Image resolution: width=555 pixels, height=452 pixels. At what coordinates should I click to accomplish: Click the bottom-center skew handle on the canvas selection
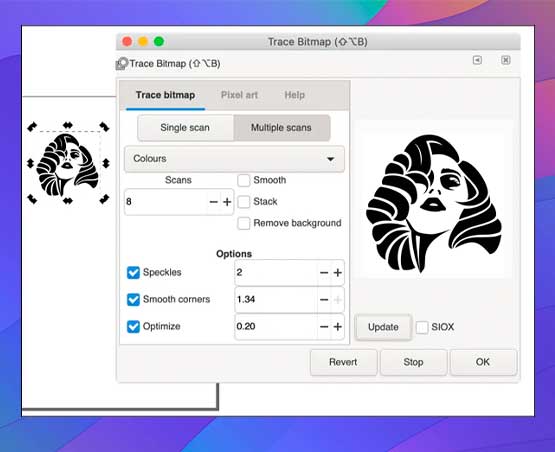click(68, 201)
